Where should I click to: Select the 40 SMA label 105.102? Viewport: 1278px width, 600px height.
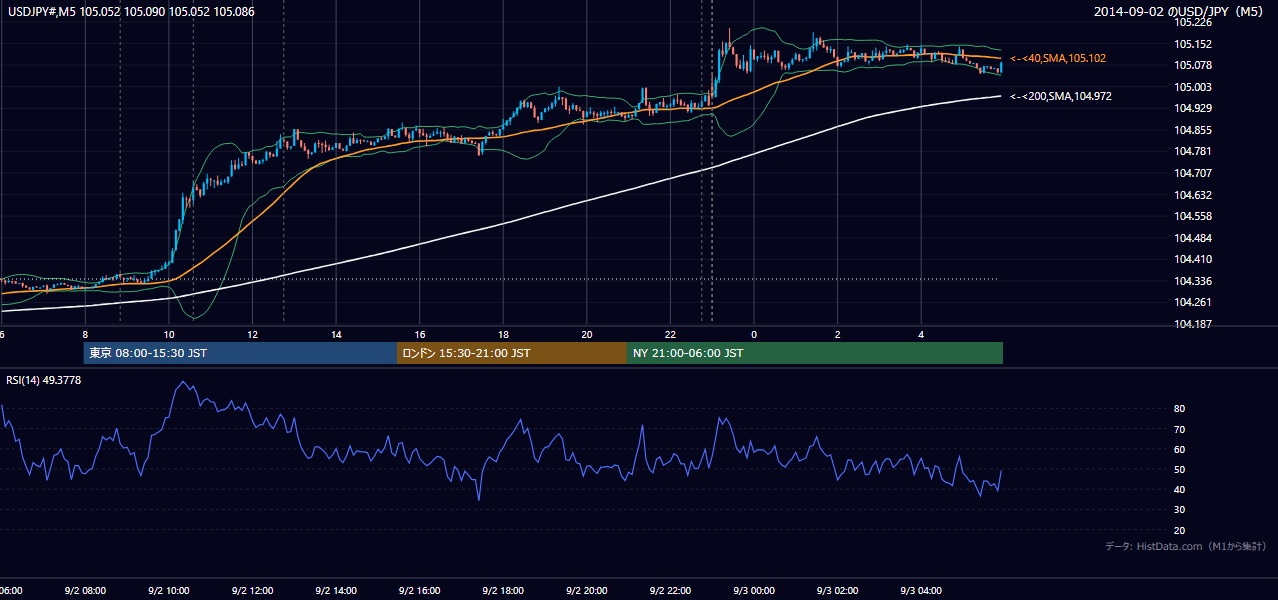click(1058, 59)
